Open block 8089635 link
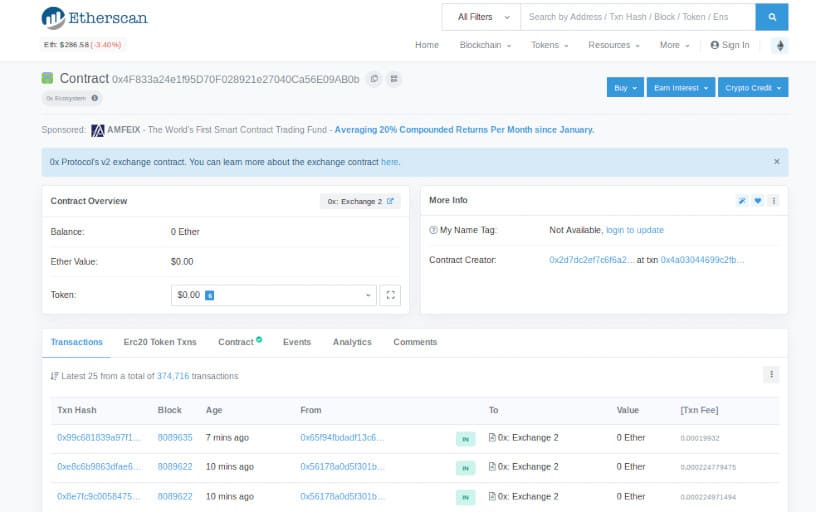 tap(175, 438)
